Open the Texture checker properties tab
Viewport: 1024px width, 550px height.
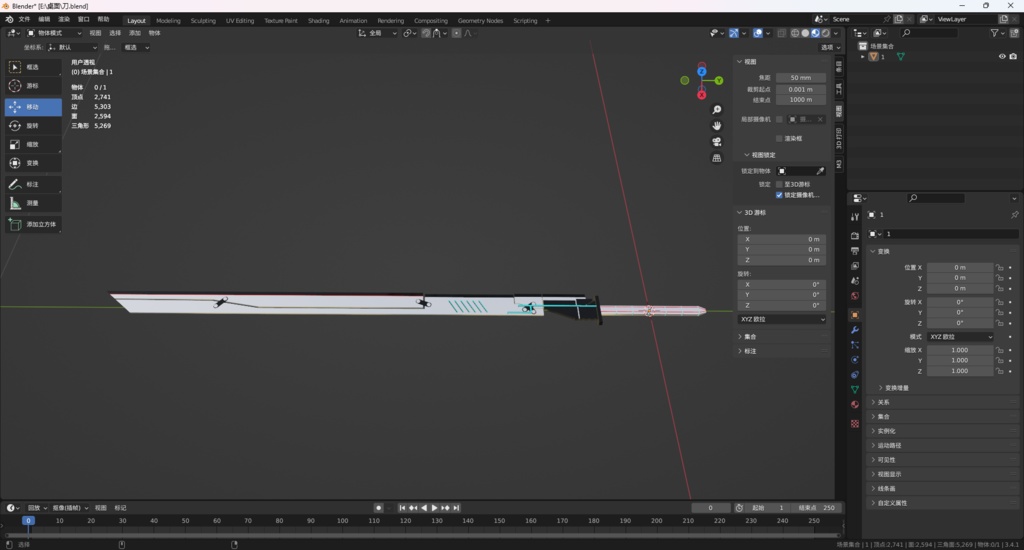click(x=855, y=424)
